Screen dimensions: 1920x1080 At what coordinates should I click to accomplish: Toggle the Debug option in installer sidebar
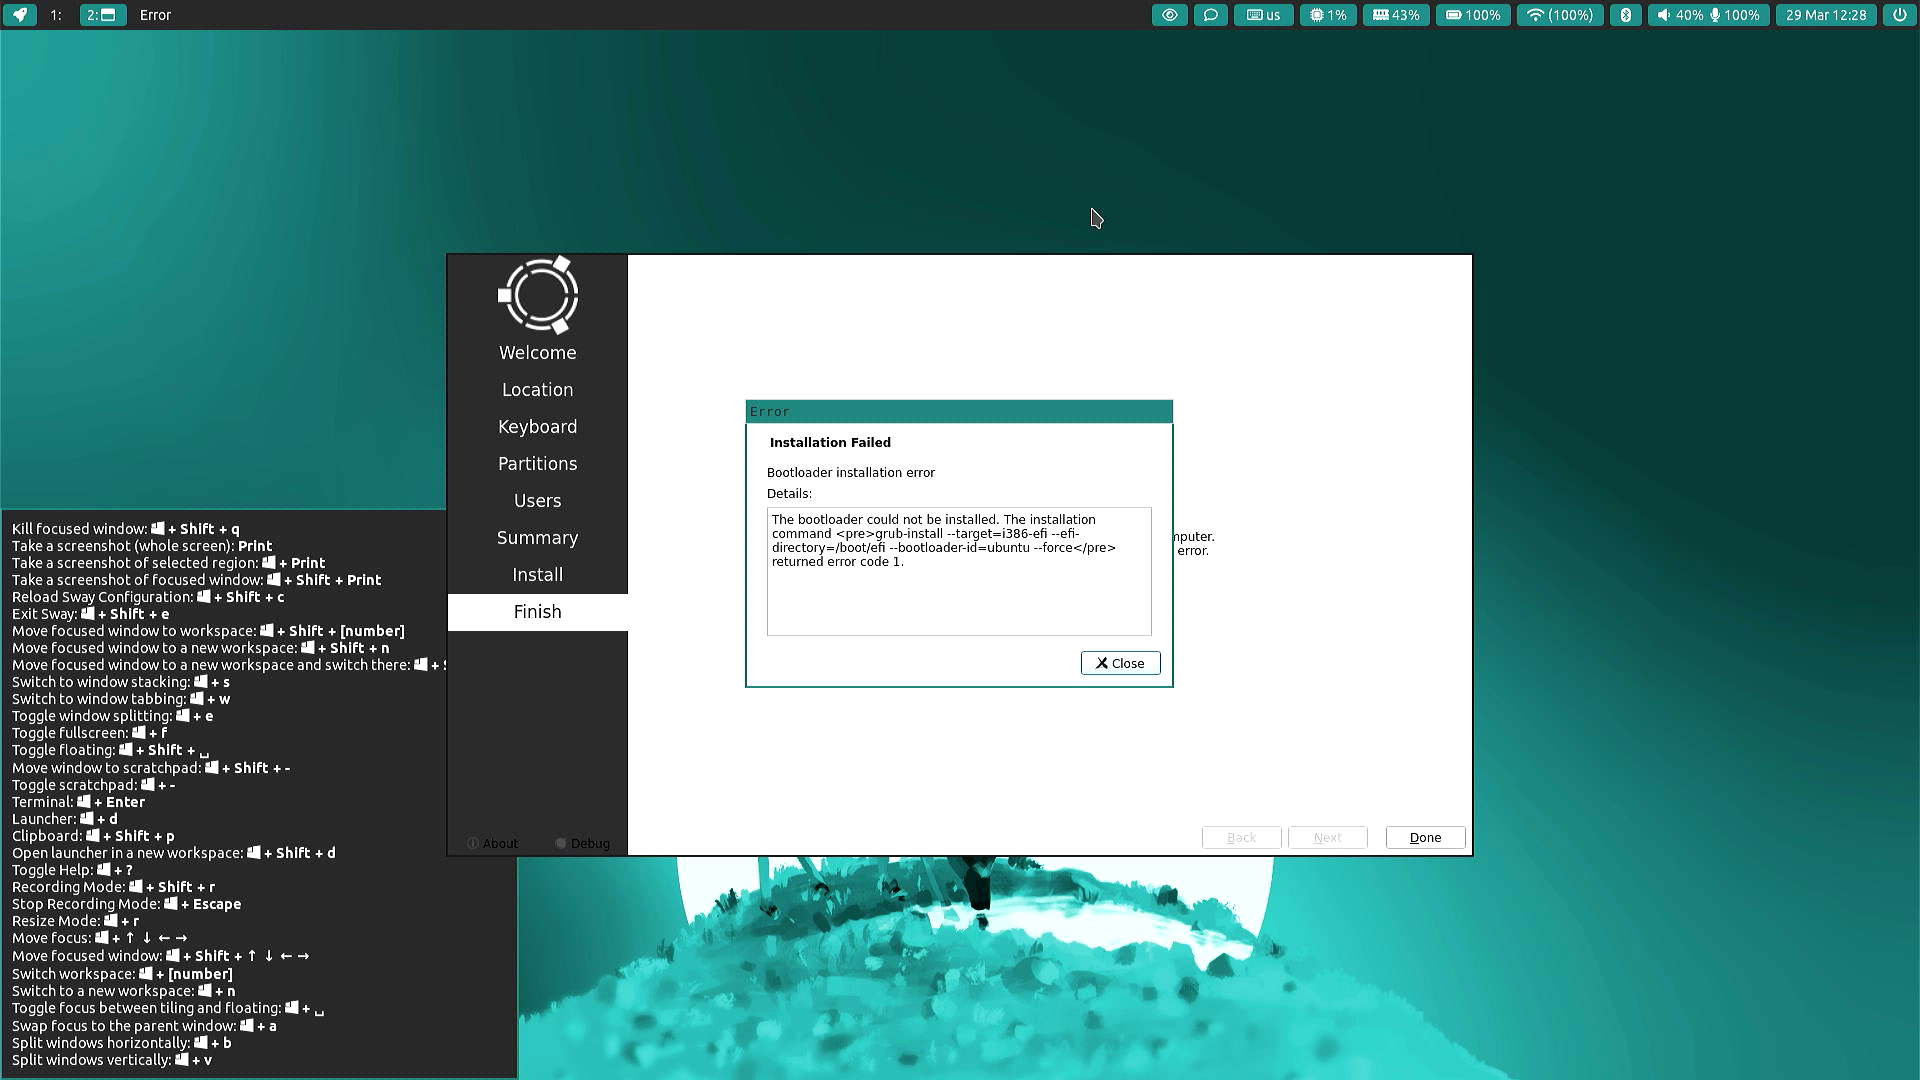[583, 843]
